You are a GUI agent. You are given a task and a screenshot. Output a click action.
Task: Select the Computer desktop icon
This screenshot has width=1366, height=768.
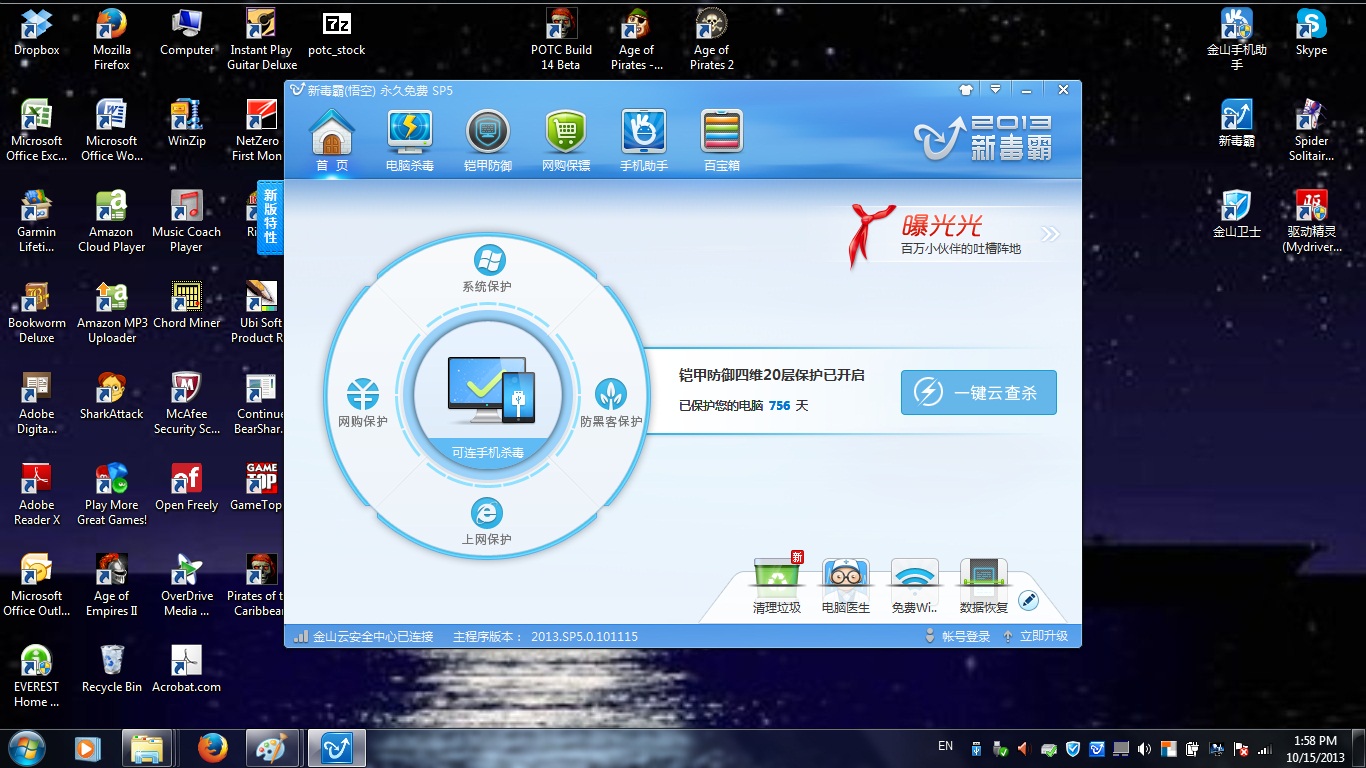(187, 33)
